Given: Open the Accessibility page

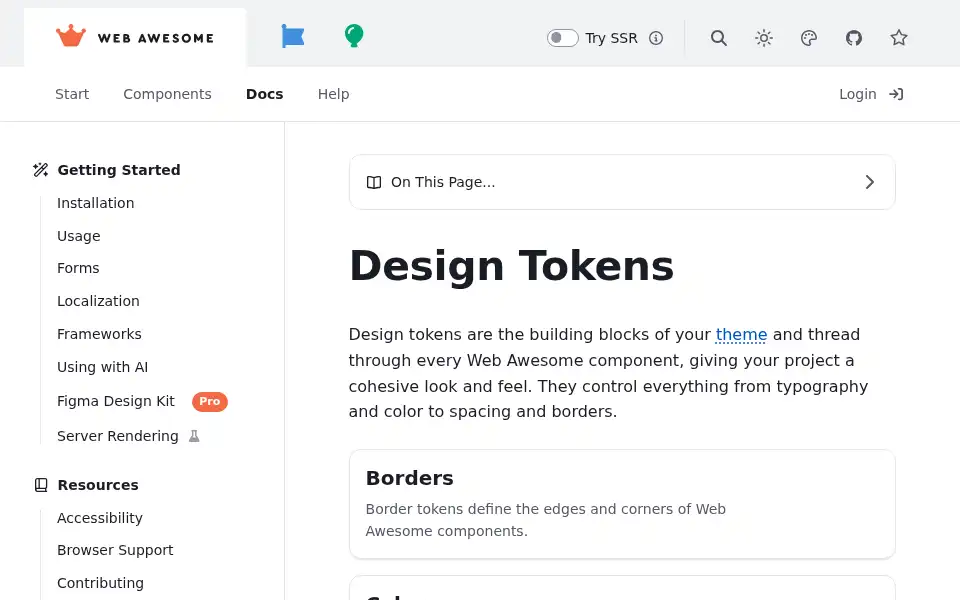Looking at the screenshot, I should (x=100, y=518).
